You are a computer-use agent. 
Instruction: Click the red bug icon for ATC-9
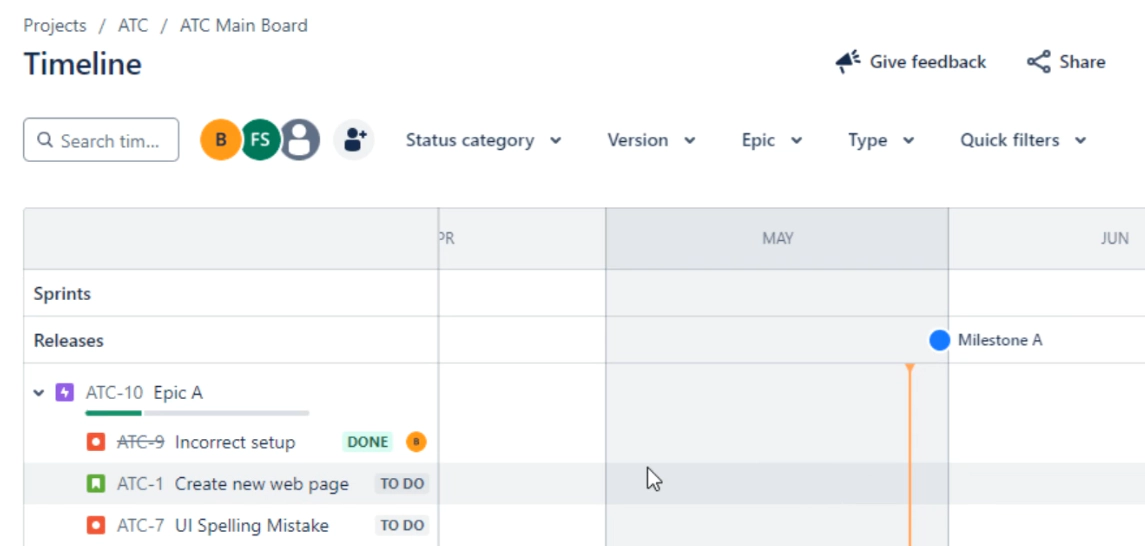click(96, 442)
